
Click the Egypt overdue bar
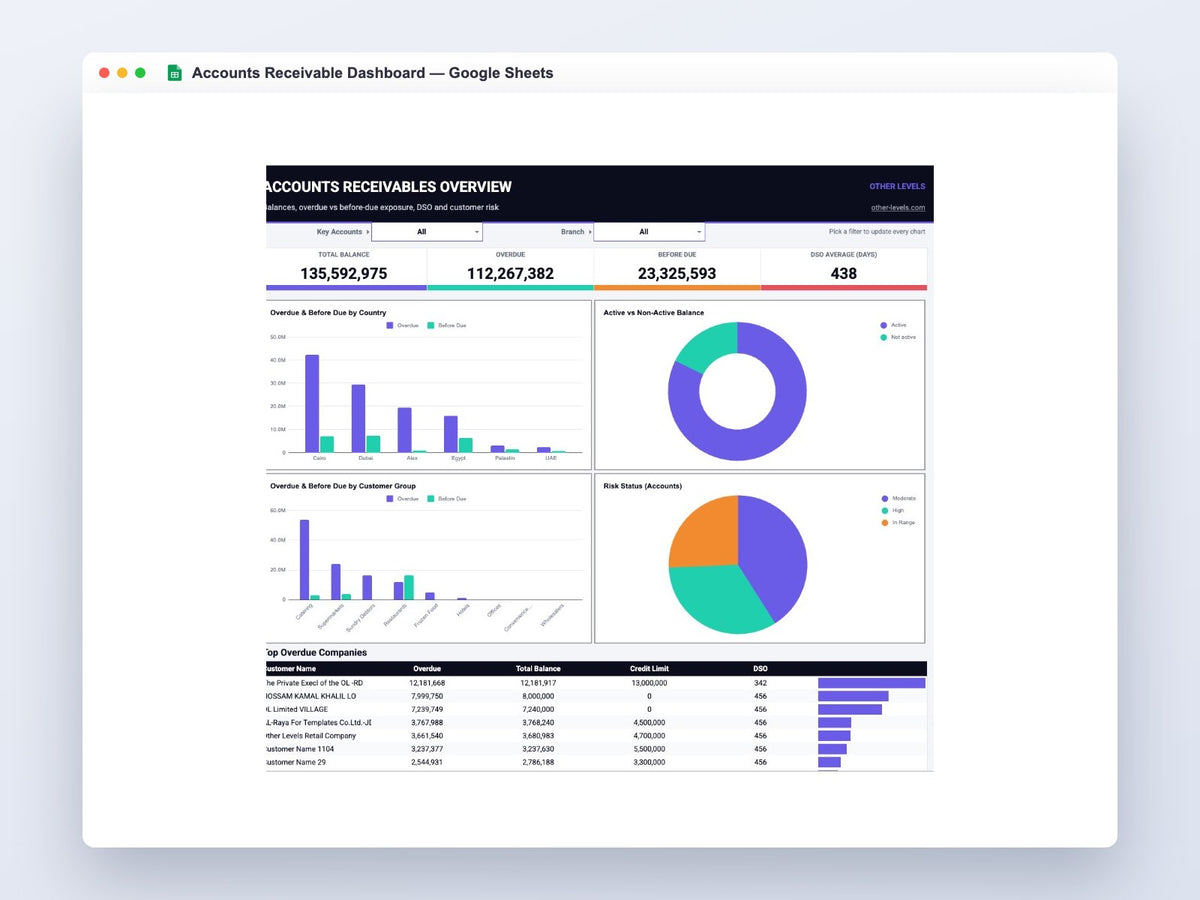click(x=451, y=434)
